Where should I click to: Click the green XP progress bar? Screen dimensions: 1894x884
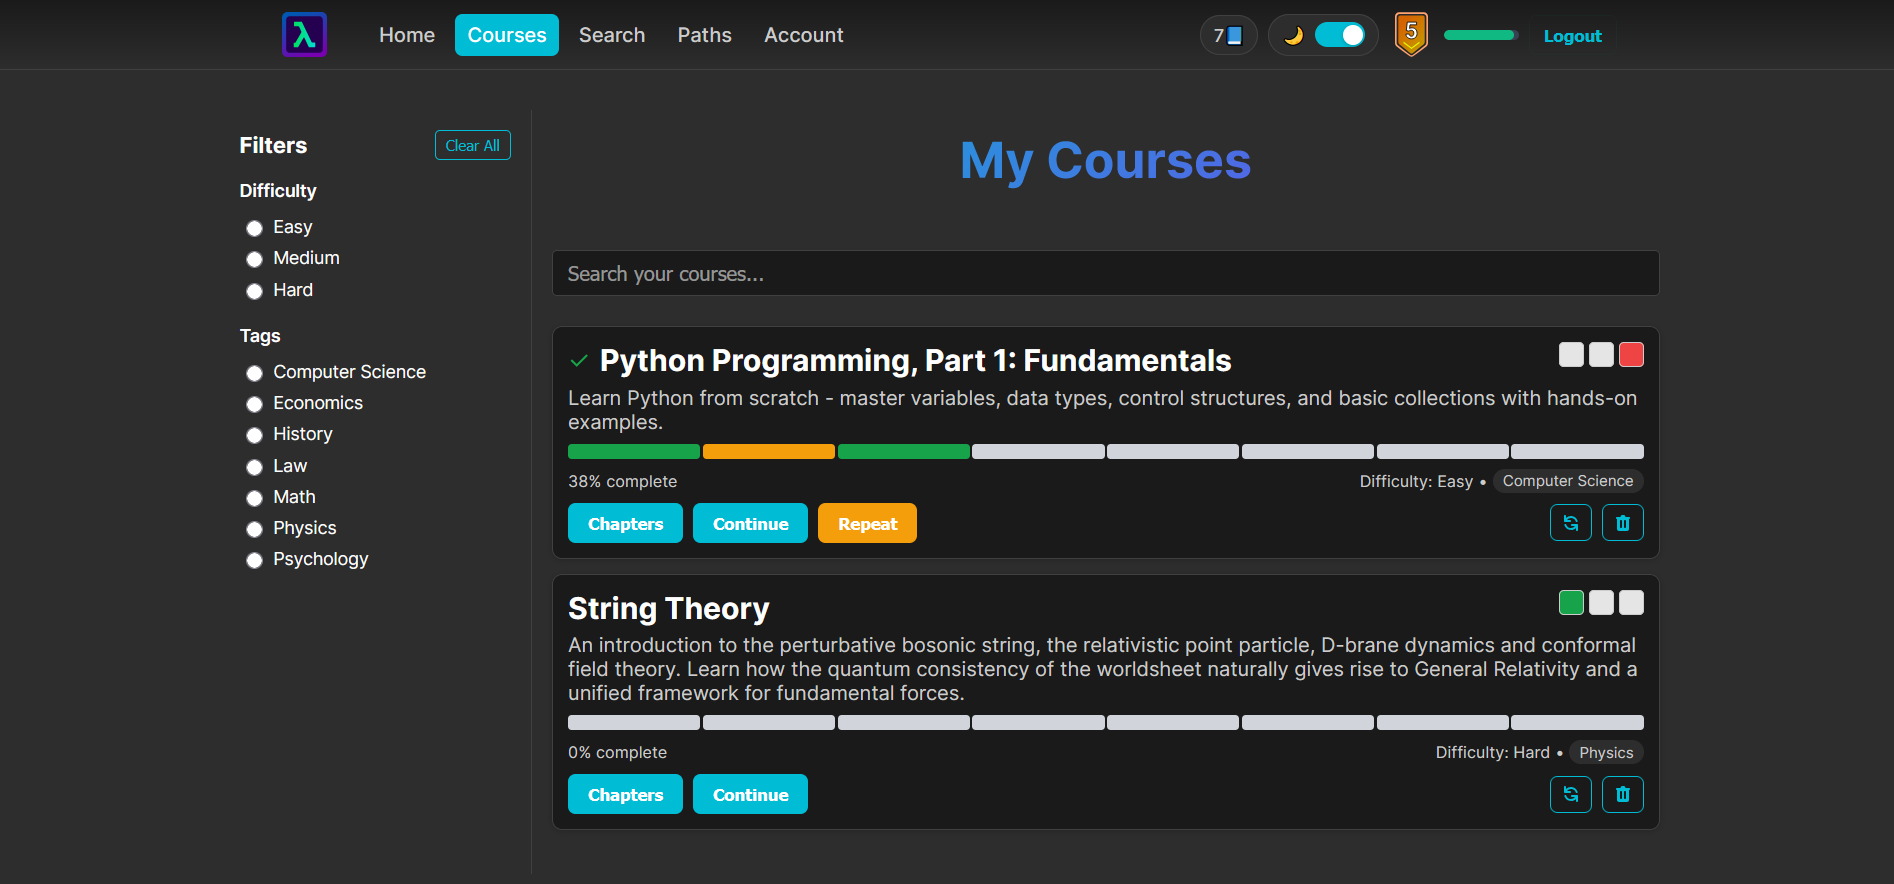[x=1480, y=35]
